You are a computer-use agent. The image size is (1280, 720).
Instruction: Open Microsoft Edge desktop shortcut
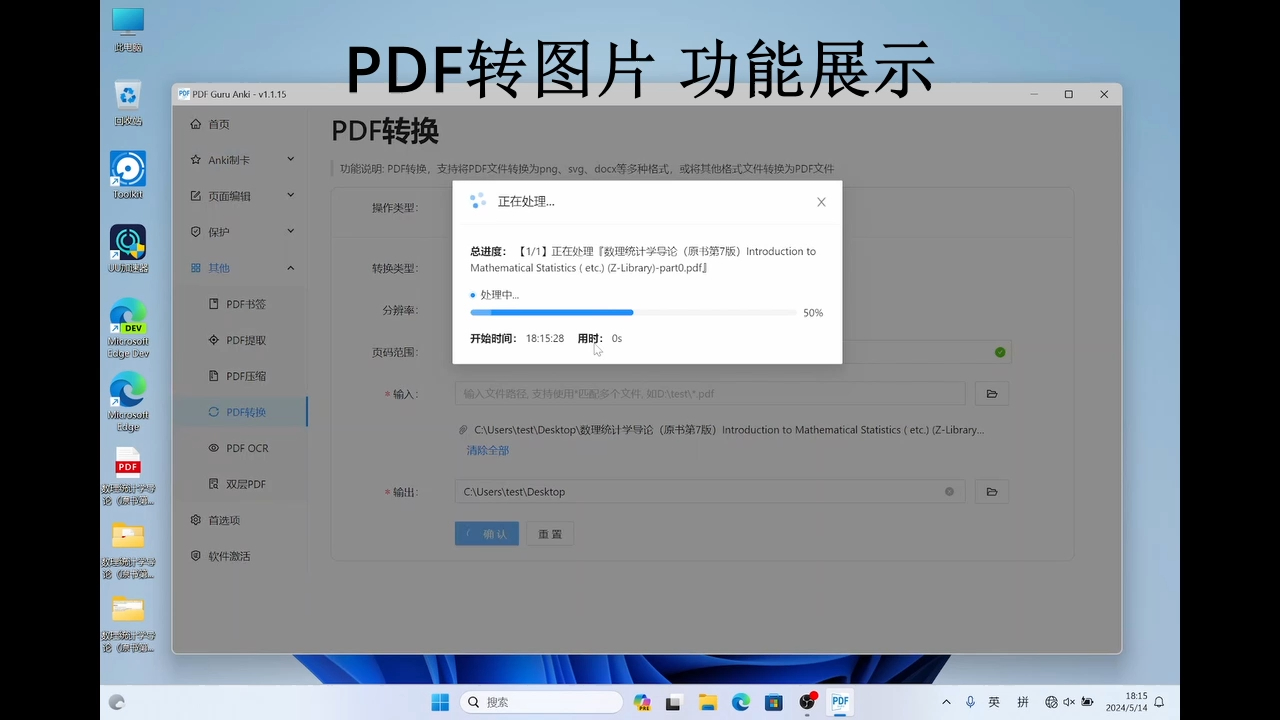pyautogui.click(x=128, y=402)
